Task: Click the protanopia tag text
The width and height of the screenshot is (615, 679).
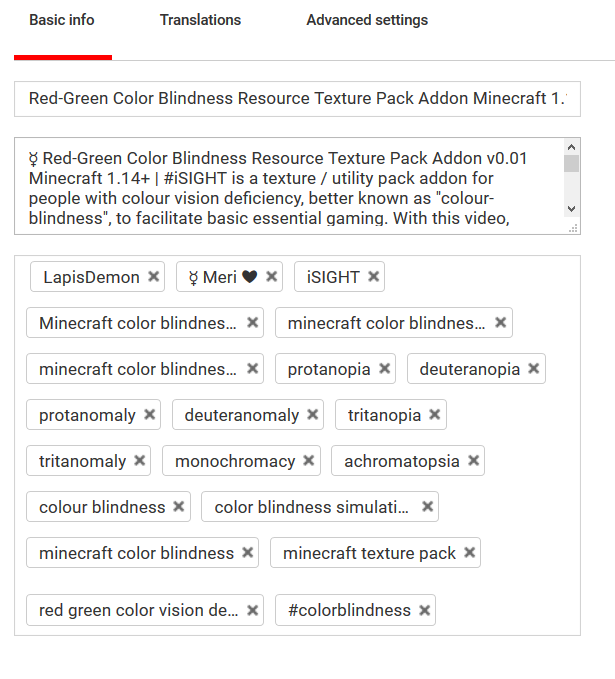Action: coord(329,369)
